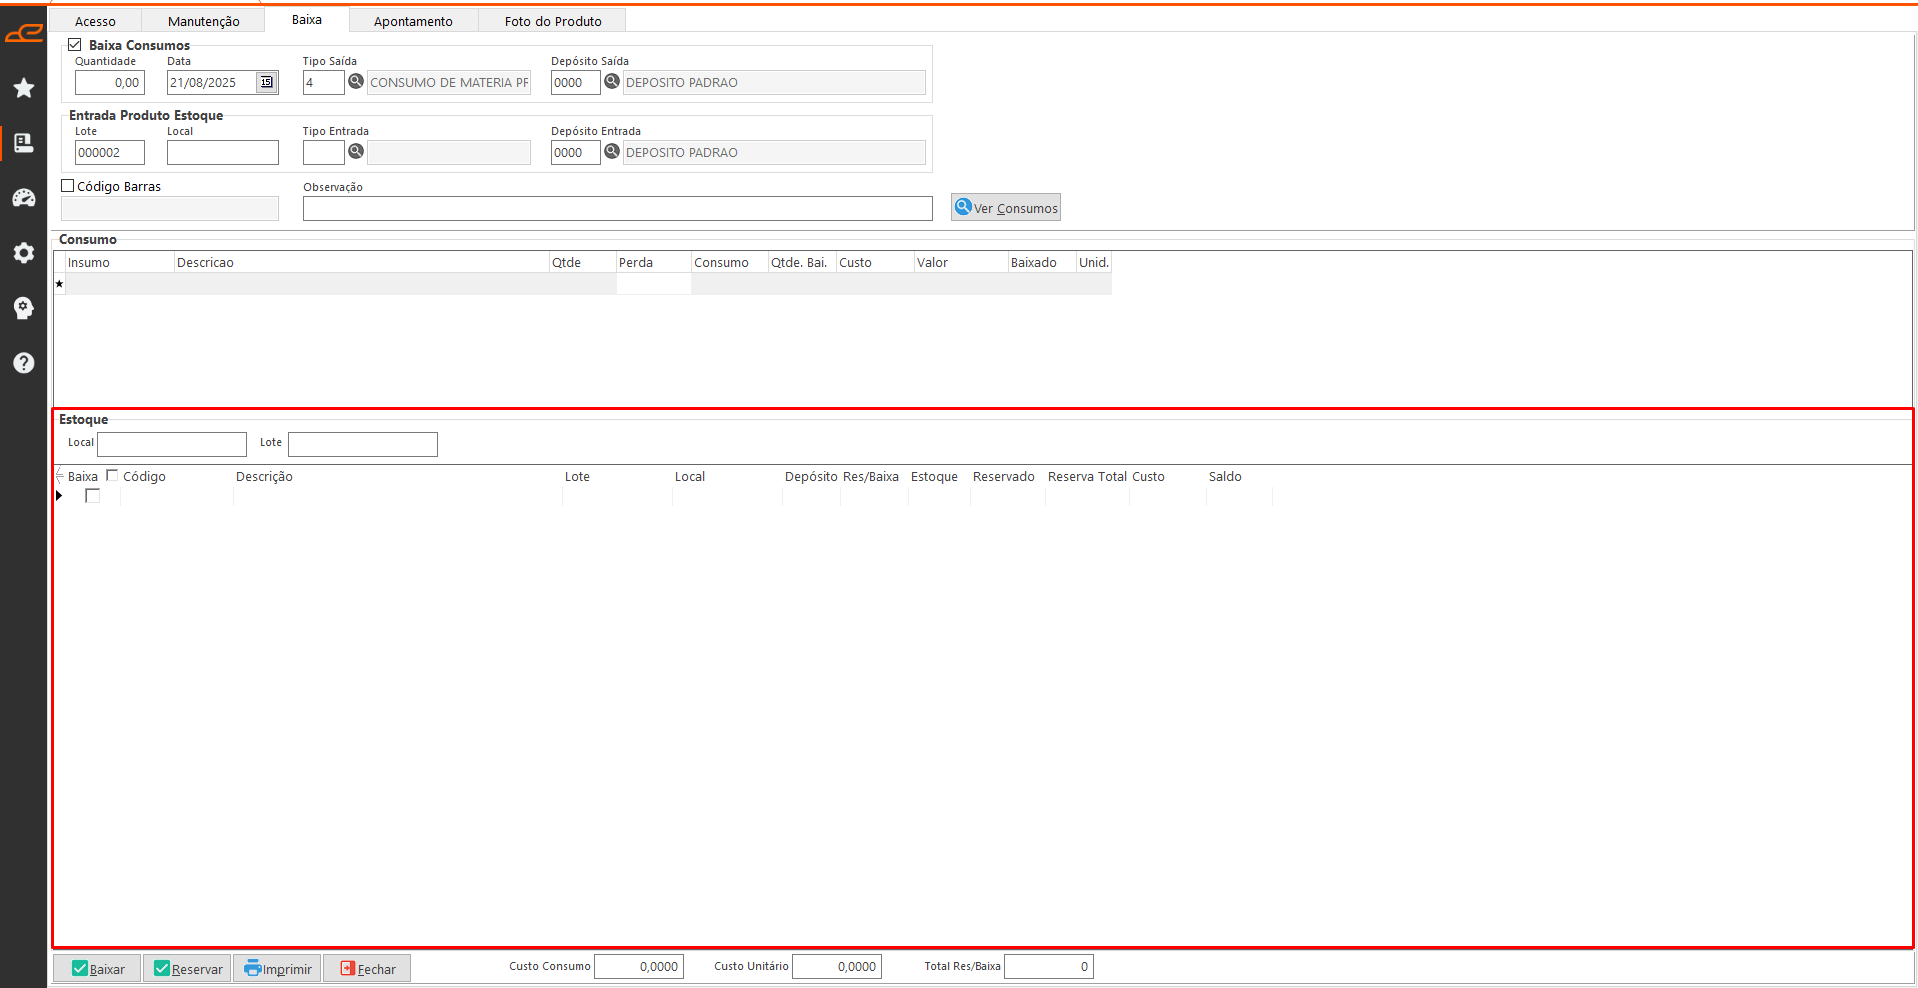Open settings gear icon in sidebar
Image resolution: width=1918 pixels, height=988 pixels.
tap(24, 253)
